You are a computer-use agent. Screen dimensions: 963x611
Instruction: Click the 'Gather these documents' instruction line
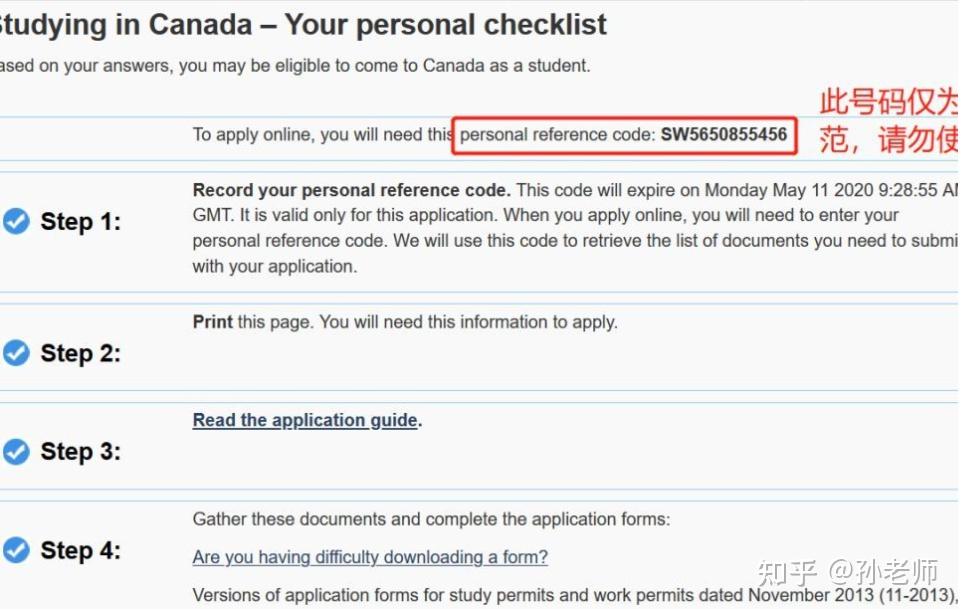click(x=431, y=519)
